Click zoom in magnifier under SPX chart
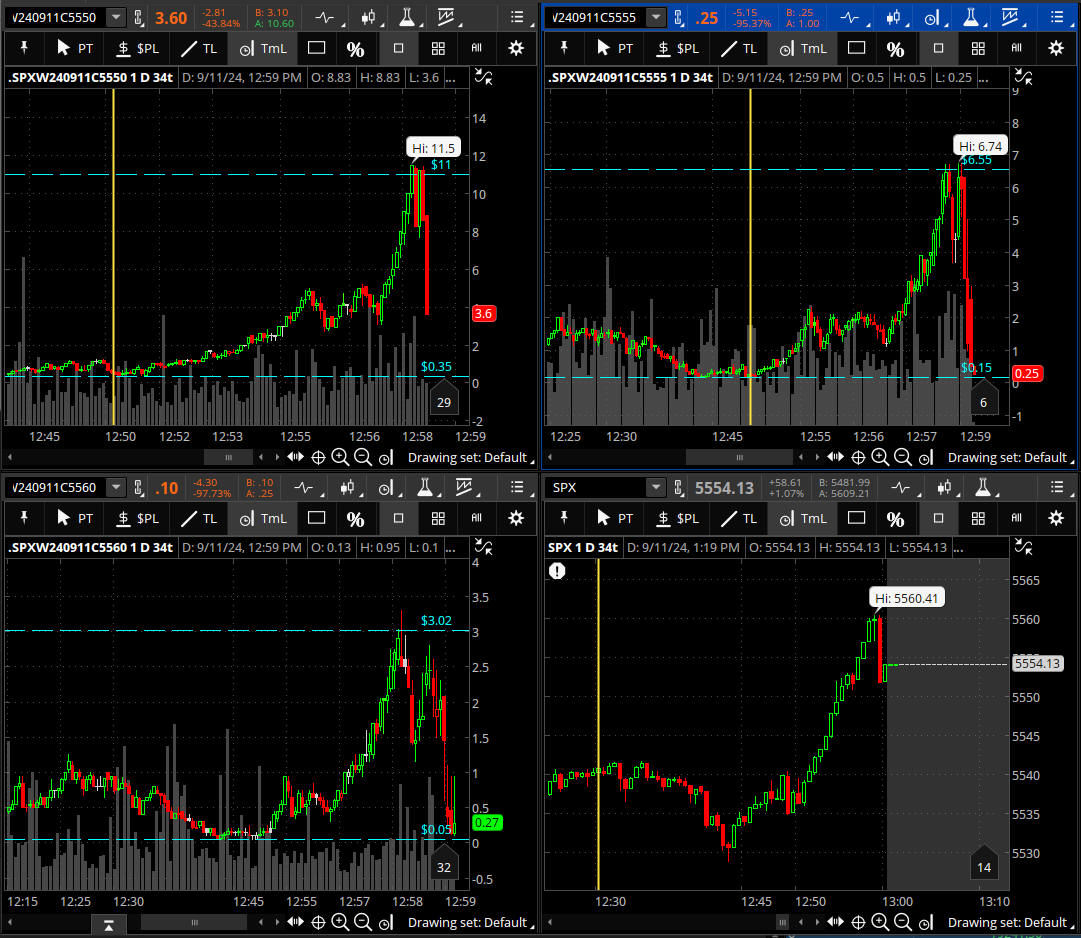1081x938 pixels. pyautogui.click(x=880, y=922)
